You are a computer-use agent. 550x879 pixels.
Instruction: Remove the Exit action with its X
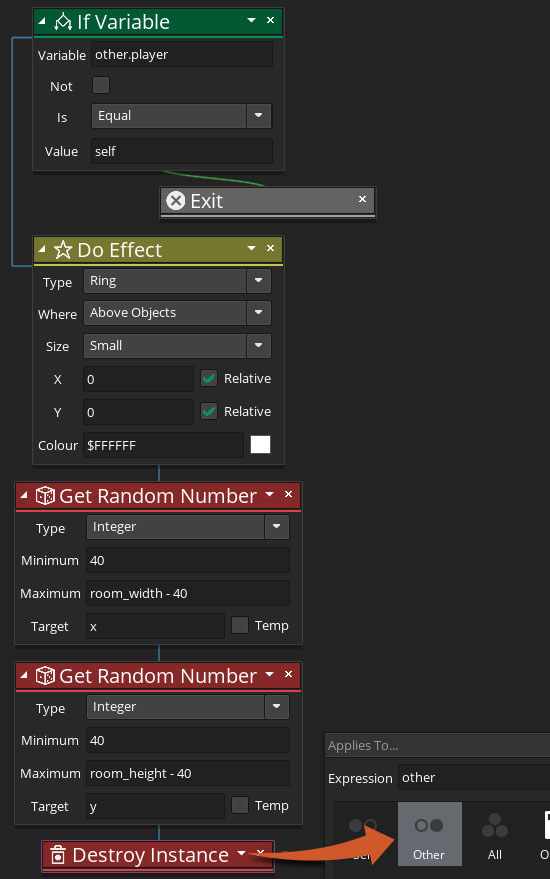pos(362,199)
